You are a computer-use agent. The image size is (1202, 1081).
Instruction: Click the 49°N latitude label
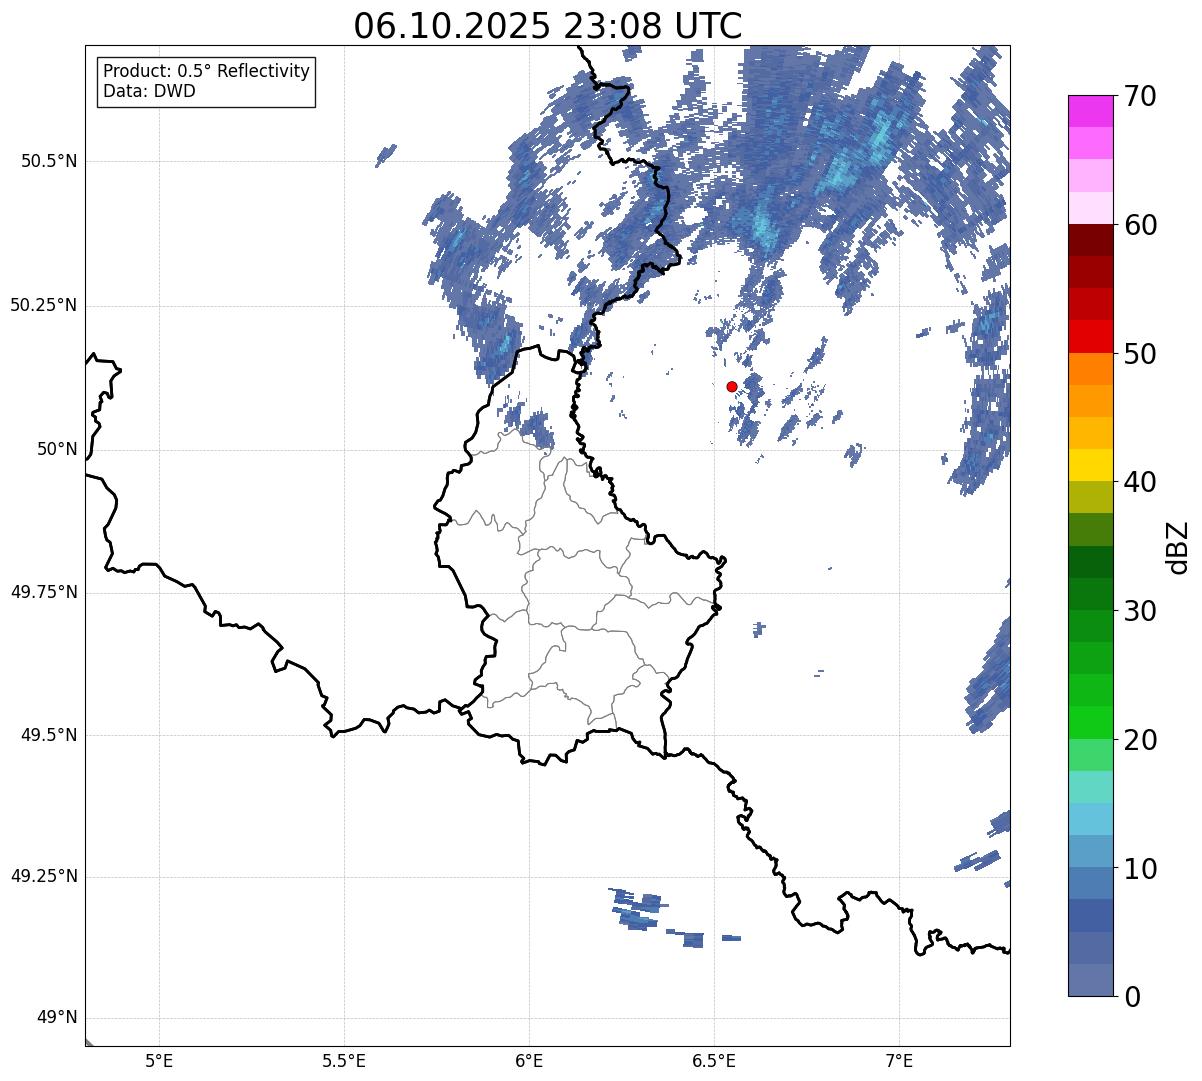pyautogui.click(x=57, y=1018)
